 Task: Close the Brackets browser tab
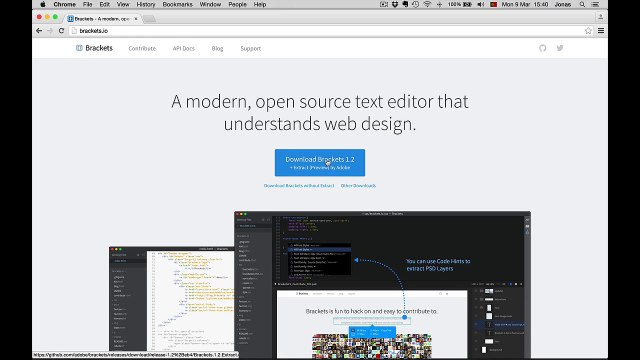pyautogui.click(x=136, y=19)
